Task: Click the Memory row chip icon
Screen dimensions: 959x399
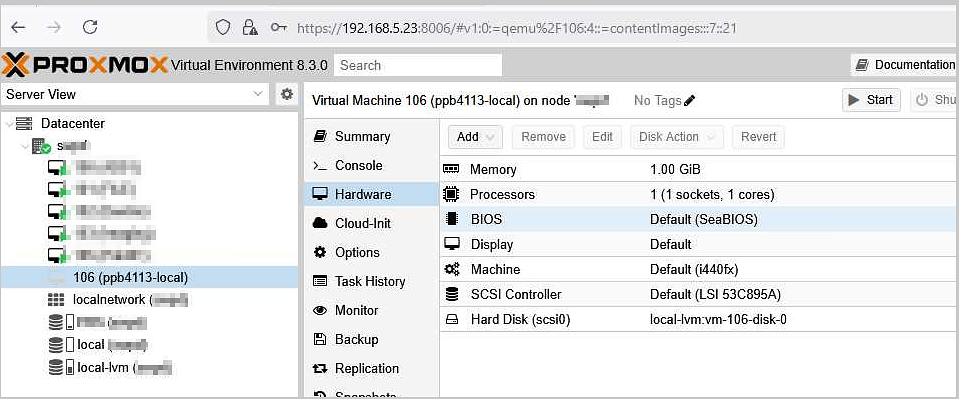Action: point(451,169)
